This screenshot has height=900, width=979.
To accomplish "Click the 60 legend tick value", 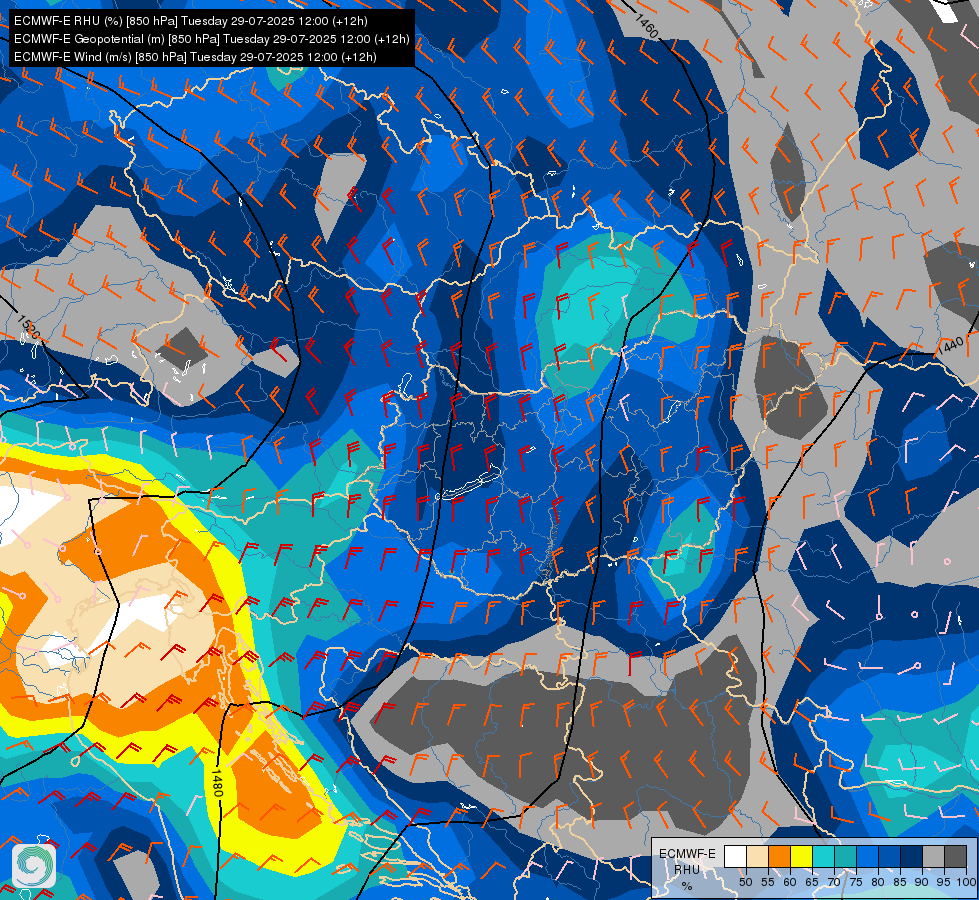I will point(790,882).
